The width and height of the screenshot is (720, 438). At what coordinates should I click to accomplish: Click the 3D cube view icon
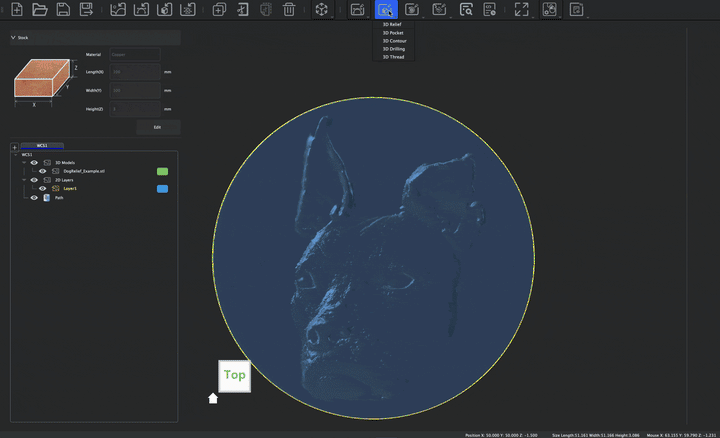[x=322, y=9]
